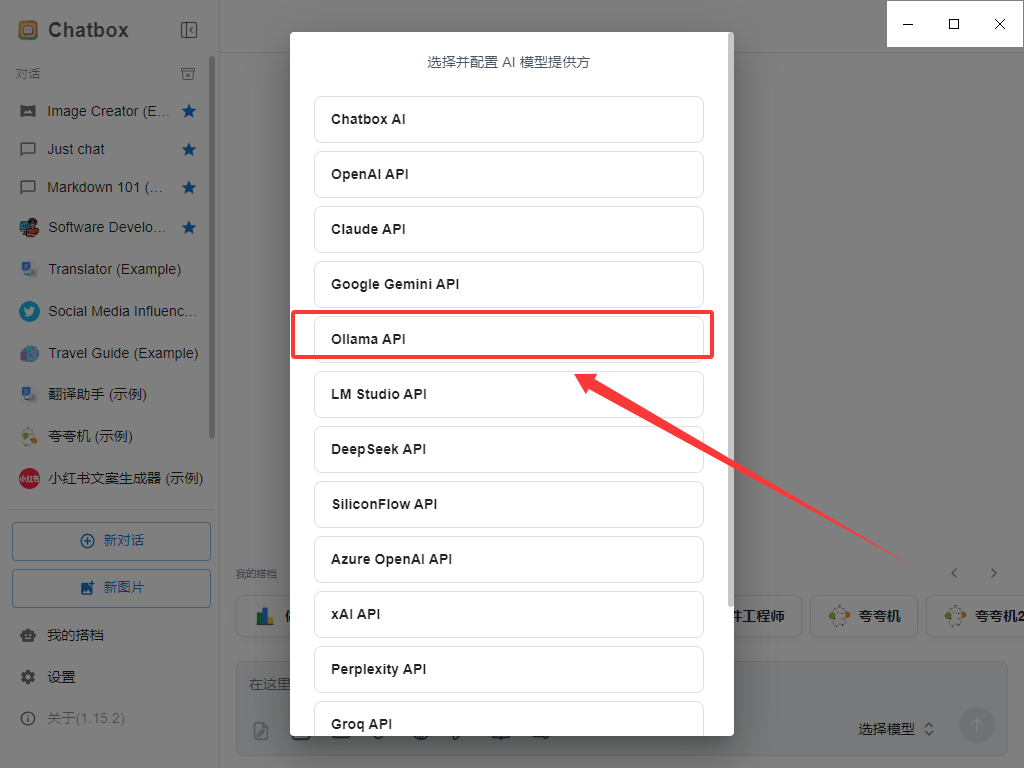Choose Azure OpenAI API provider
This screenshot has height=768, width=1024.
point(509,559)
